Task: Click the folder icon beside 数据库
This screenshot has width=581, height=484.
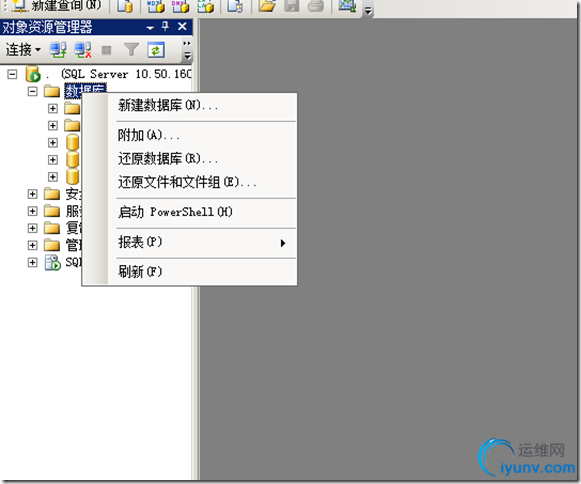Action: (x=52, y=91)
